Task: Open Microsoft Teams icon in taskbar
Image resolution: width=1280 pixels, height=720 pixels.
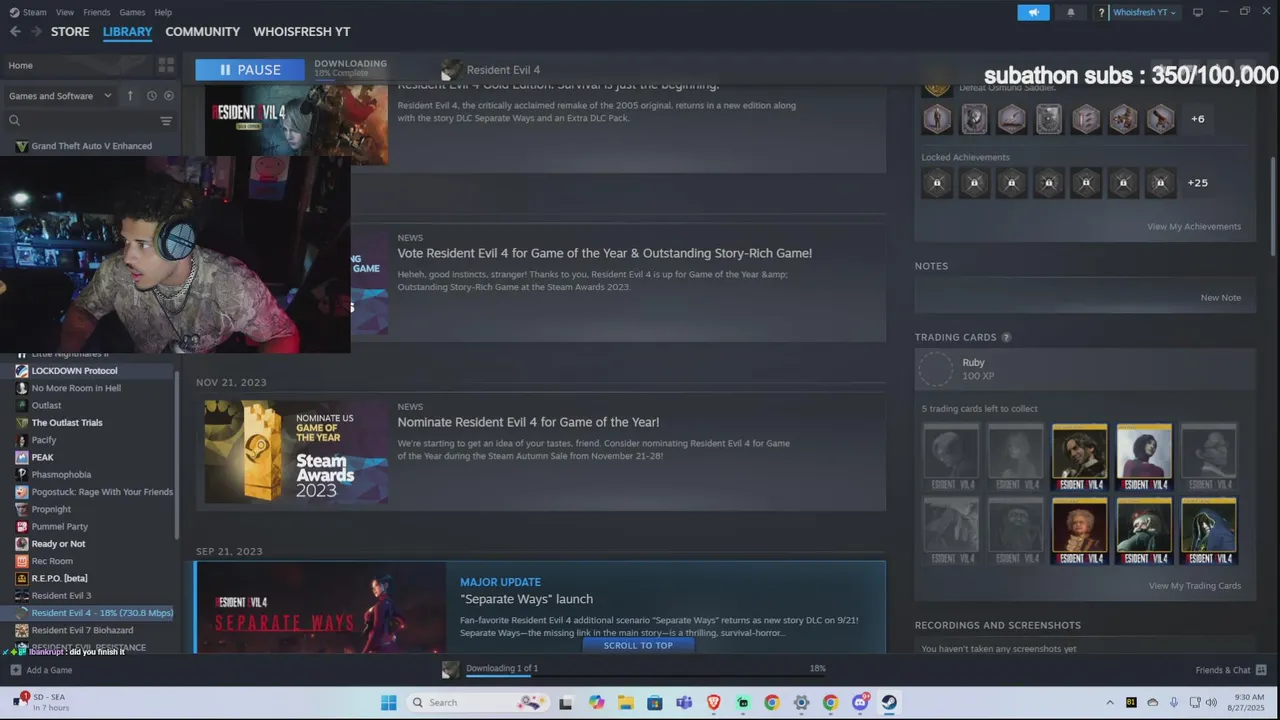Action: click(x=684, y=703)
